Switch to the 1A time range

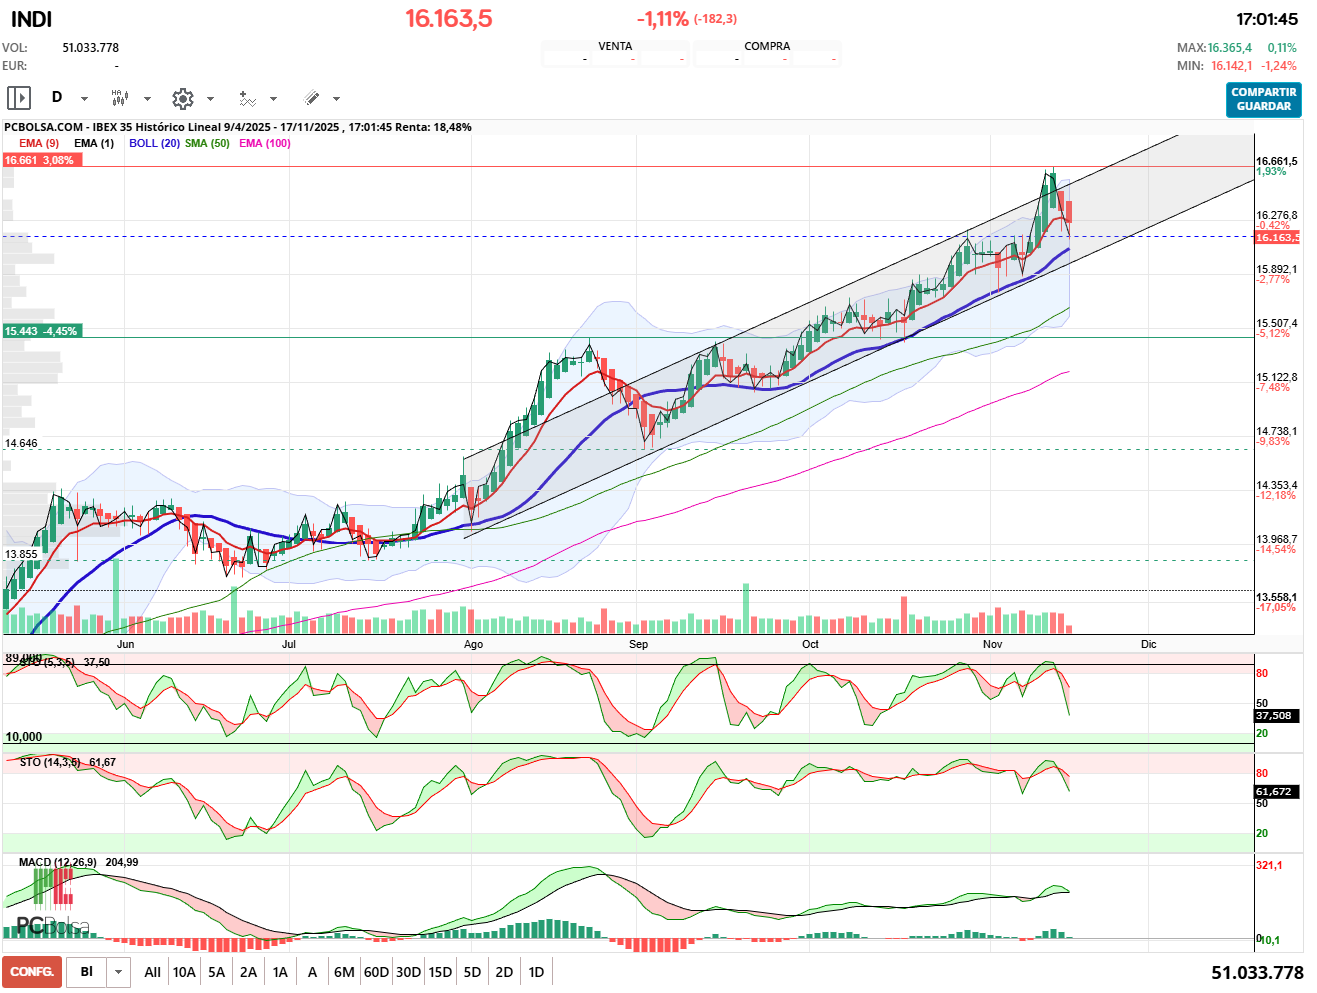(x=280, y=972)
